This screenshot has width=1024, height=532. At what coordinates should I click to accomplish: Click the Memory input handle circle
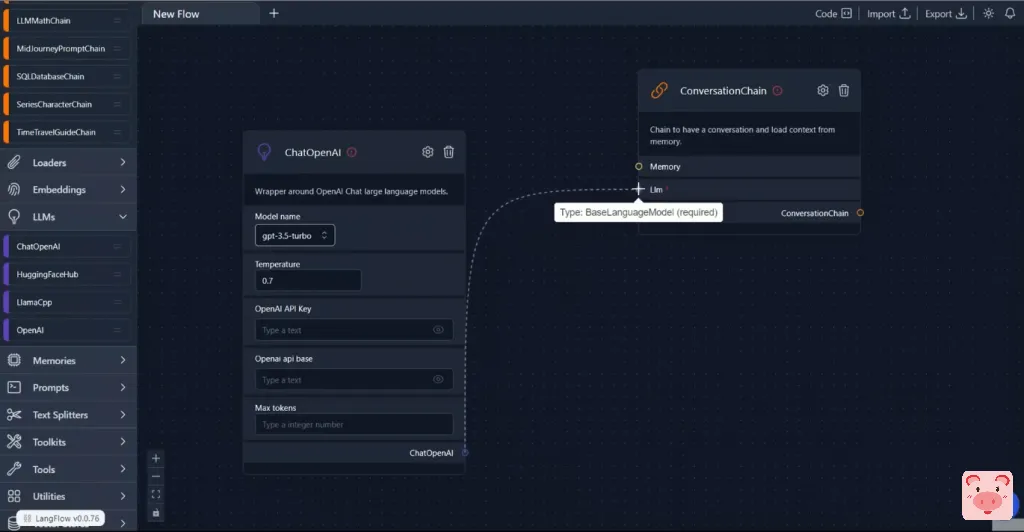coord(639,166)
